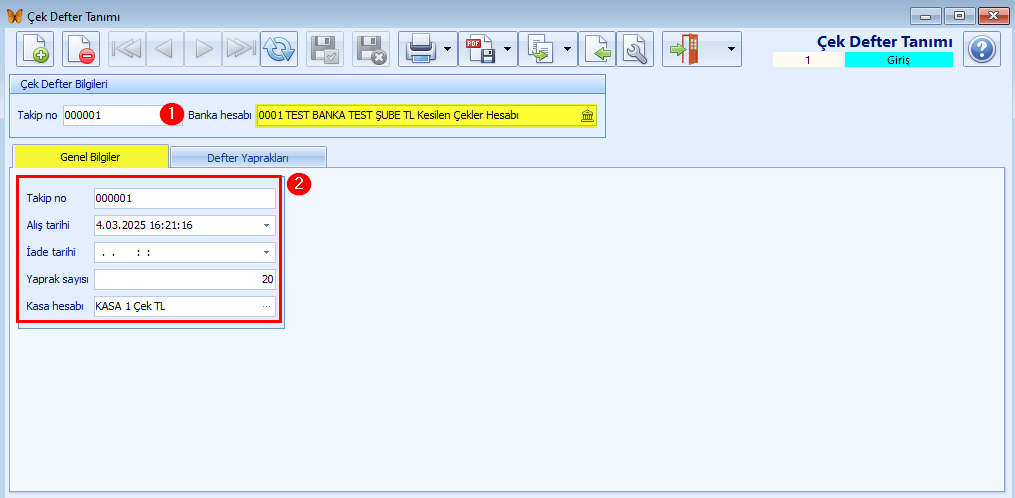This screenshot has height=498, width=1015.
Task: Open the Alış tarihi date dropdown arrow
Action: tap(266, 225)
